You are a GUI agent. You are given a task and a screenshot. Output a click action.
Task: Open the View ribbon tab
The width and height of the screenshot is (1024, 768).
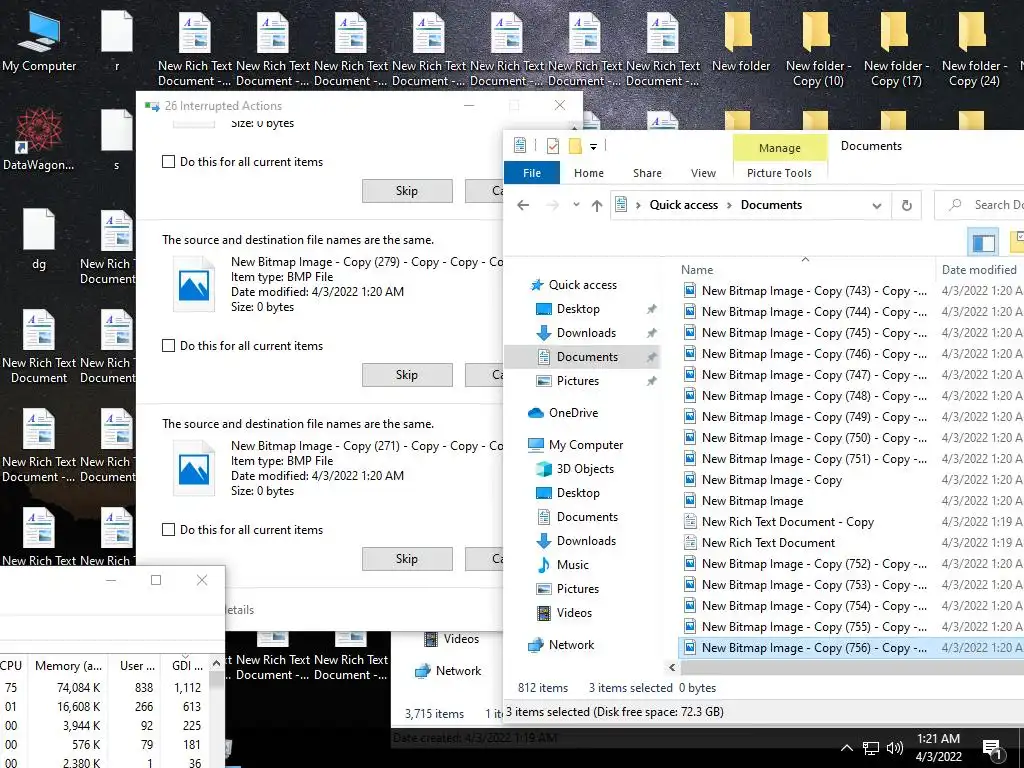[703, 173]
